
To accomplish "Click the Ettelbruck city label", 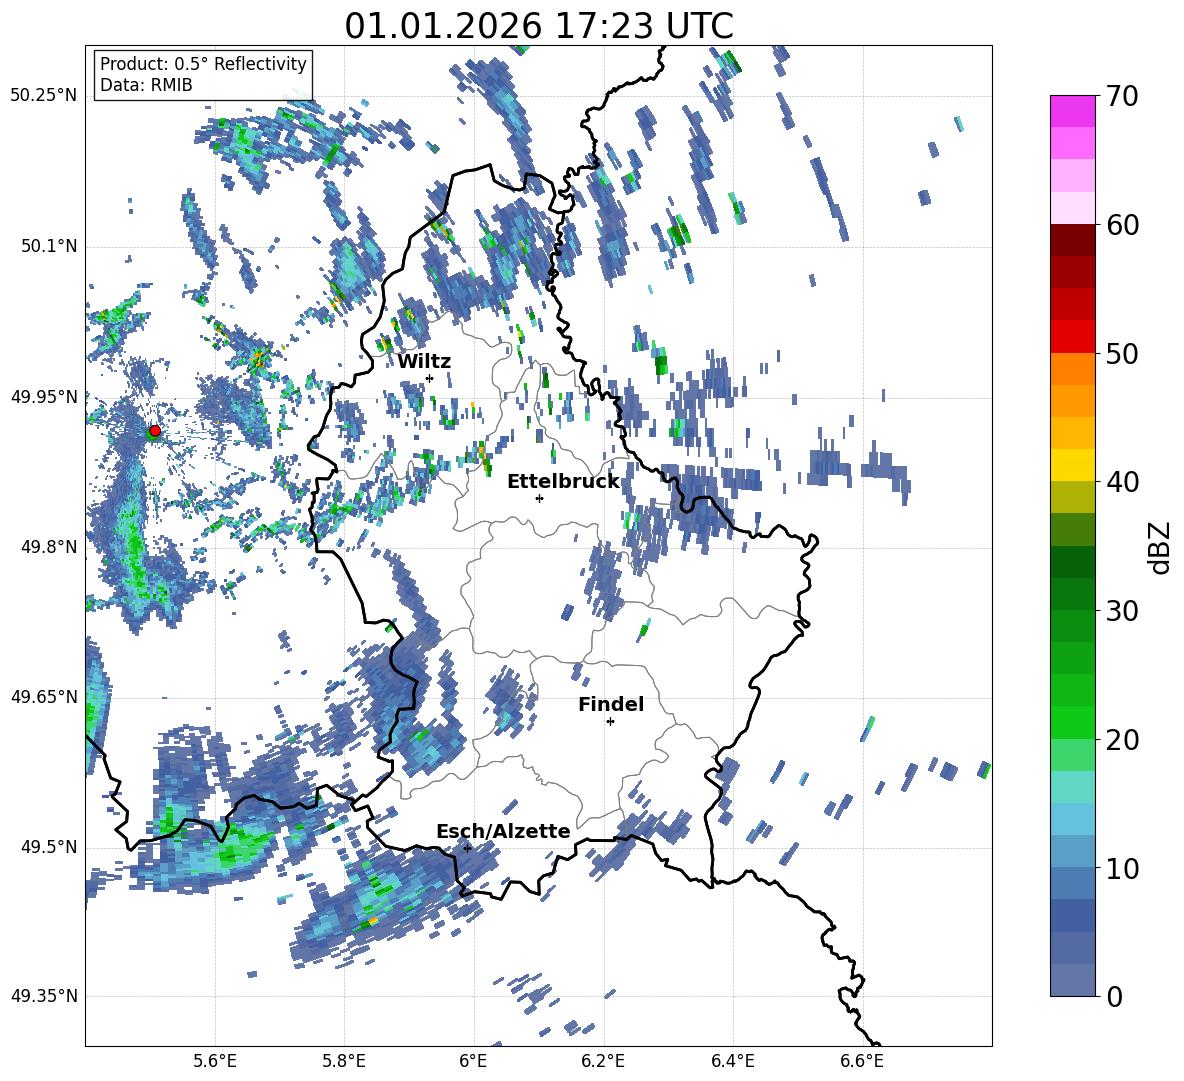I will (563, 482).
